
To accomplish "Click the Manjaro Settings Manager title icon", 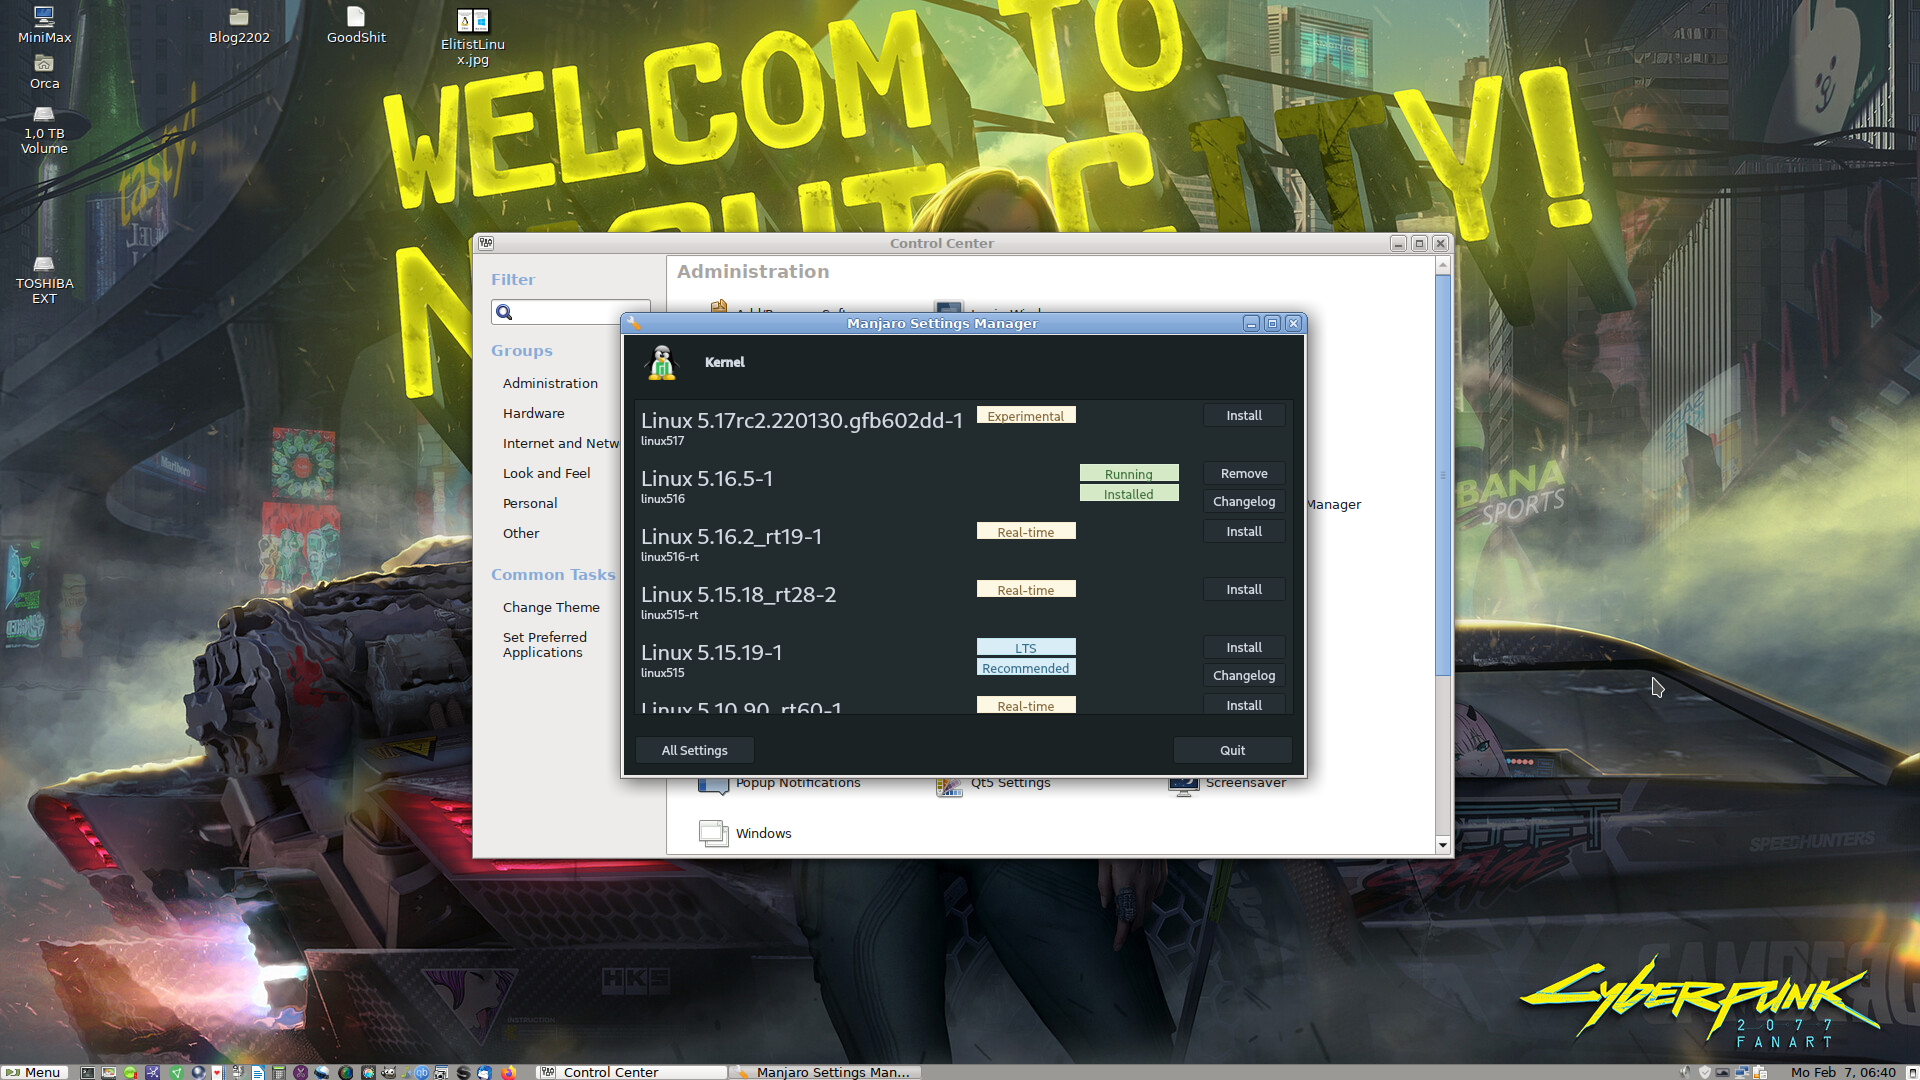I will (x=633, y=323).
